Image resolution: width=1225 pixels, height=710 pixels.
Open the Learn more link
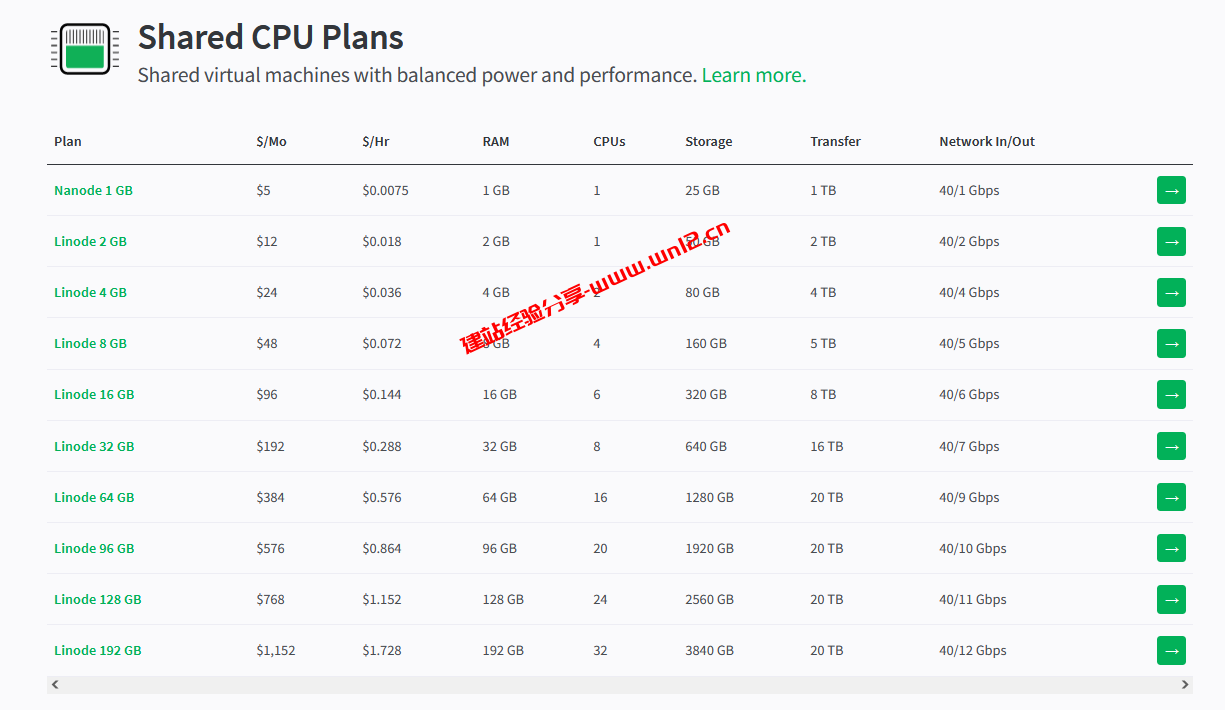tap(753, 75)
